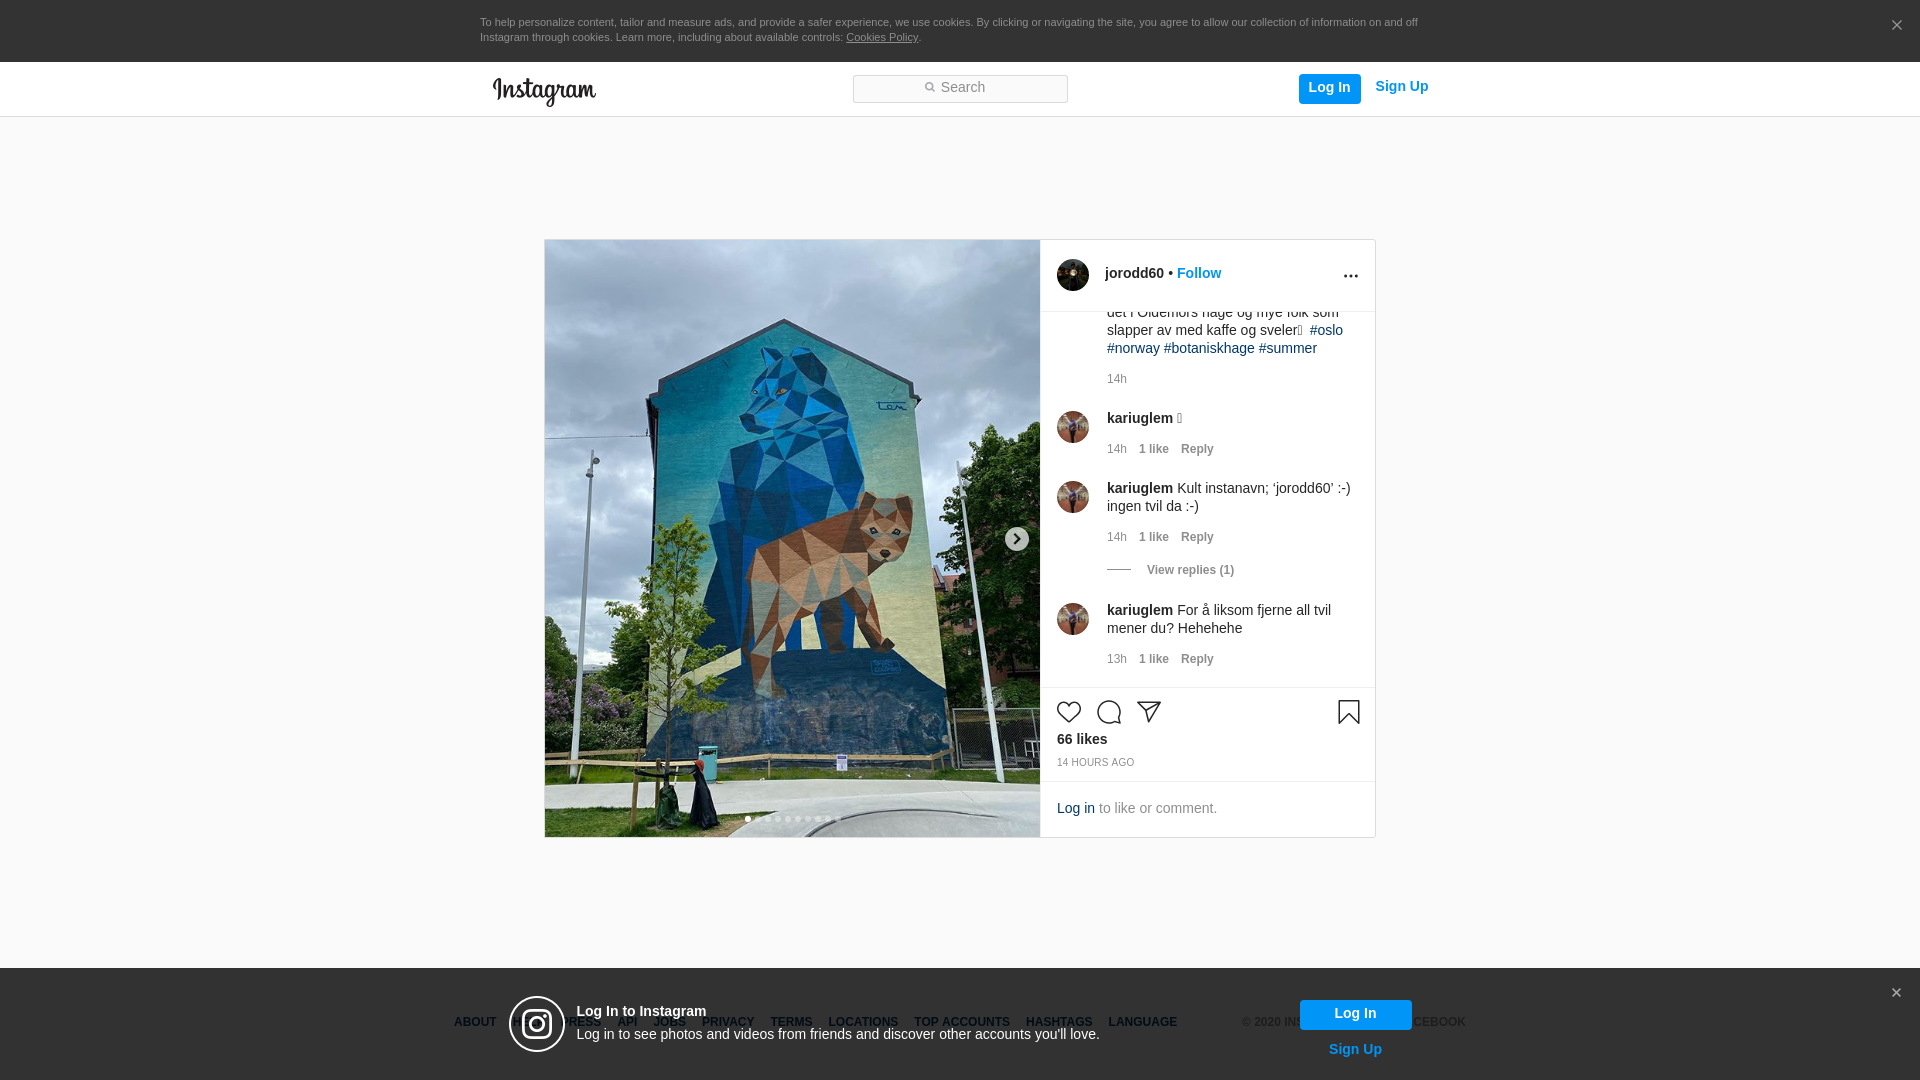Open LANGUAGE footer selector

[1143, 1022]
